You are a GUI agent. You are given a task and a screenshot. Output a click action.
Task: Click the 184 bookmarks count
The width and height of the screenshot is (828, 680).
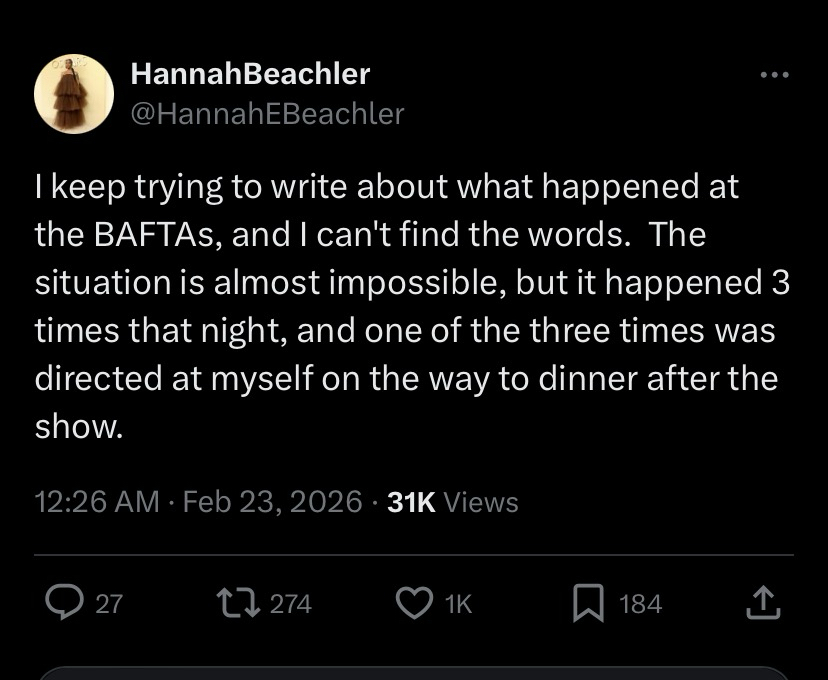(x=641, y=604)
